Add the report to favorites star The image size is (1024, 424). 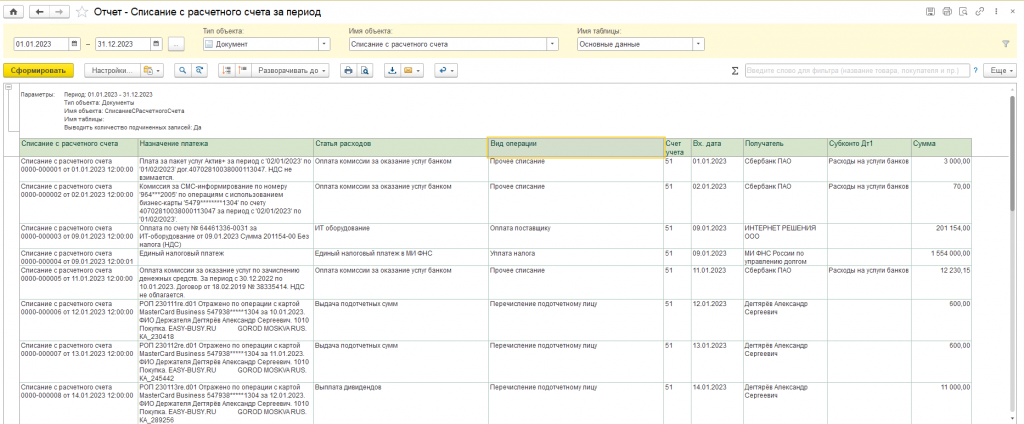pyautogui.click(x=82, y=12)
